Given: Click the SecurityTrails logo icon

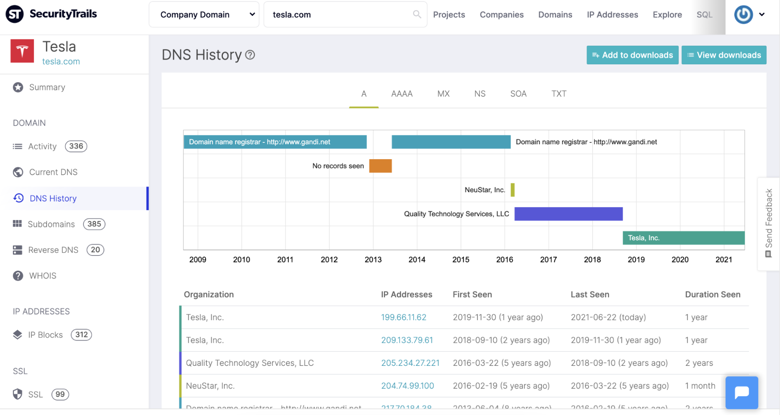Looking at the screenshot, I should point(14,14).
